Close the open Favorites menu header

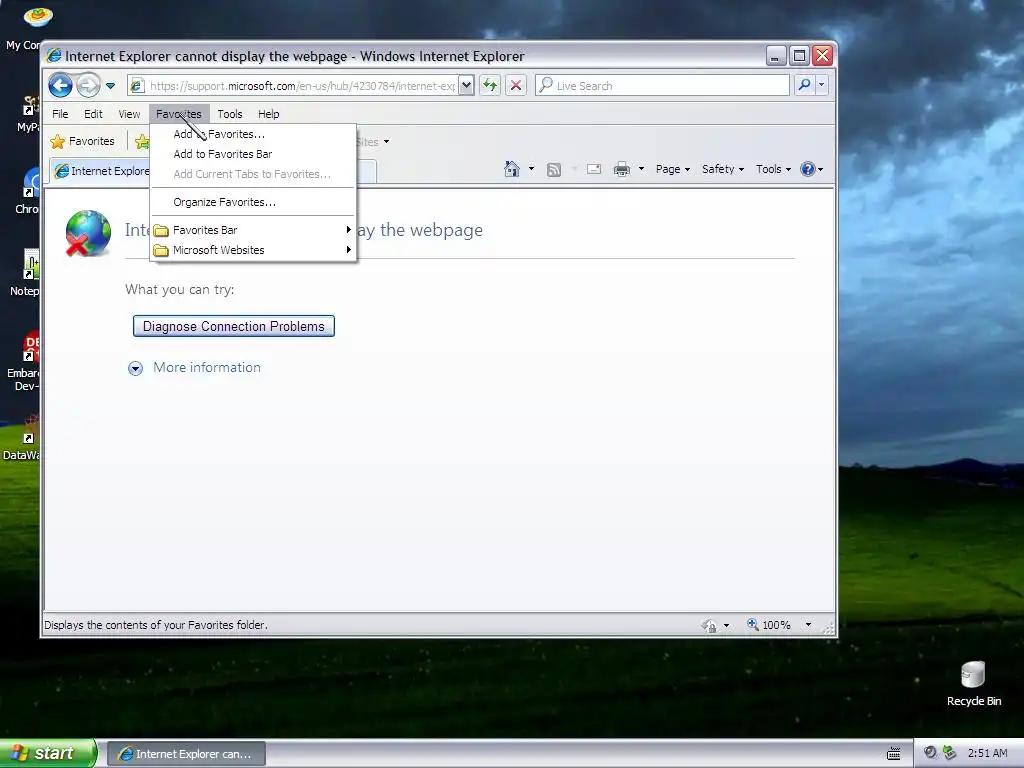(x=179, y=114)
